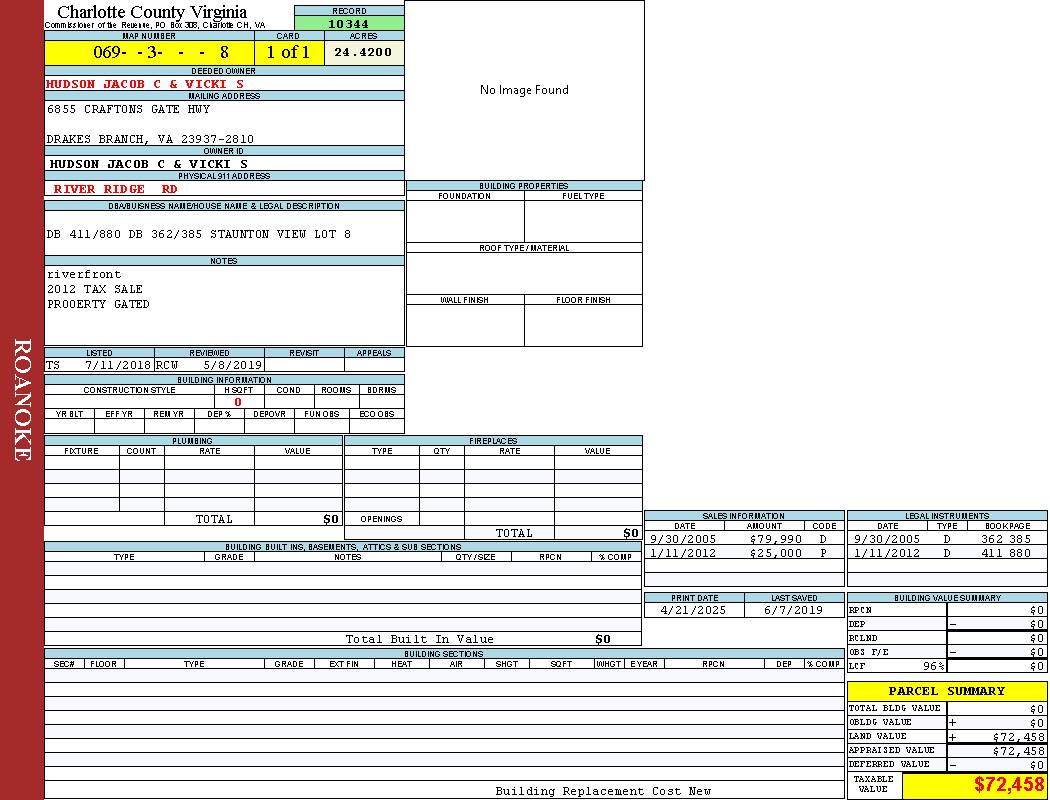Screen dimensions: 1050x800
Task: Select the 1/11/2012 sales information row date
Action: click(x=683, y=553)
